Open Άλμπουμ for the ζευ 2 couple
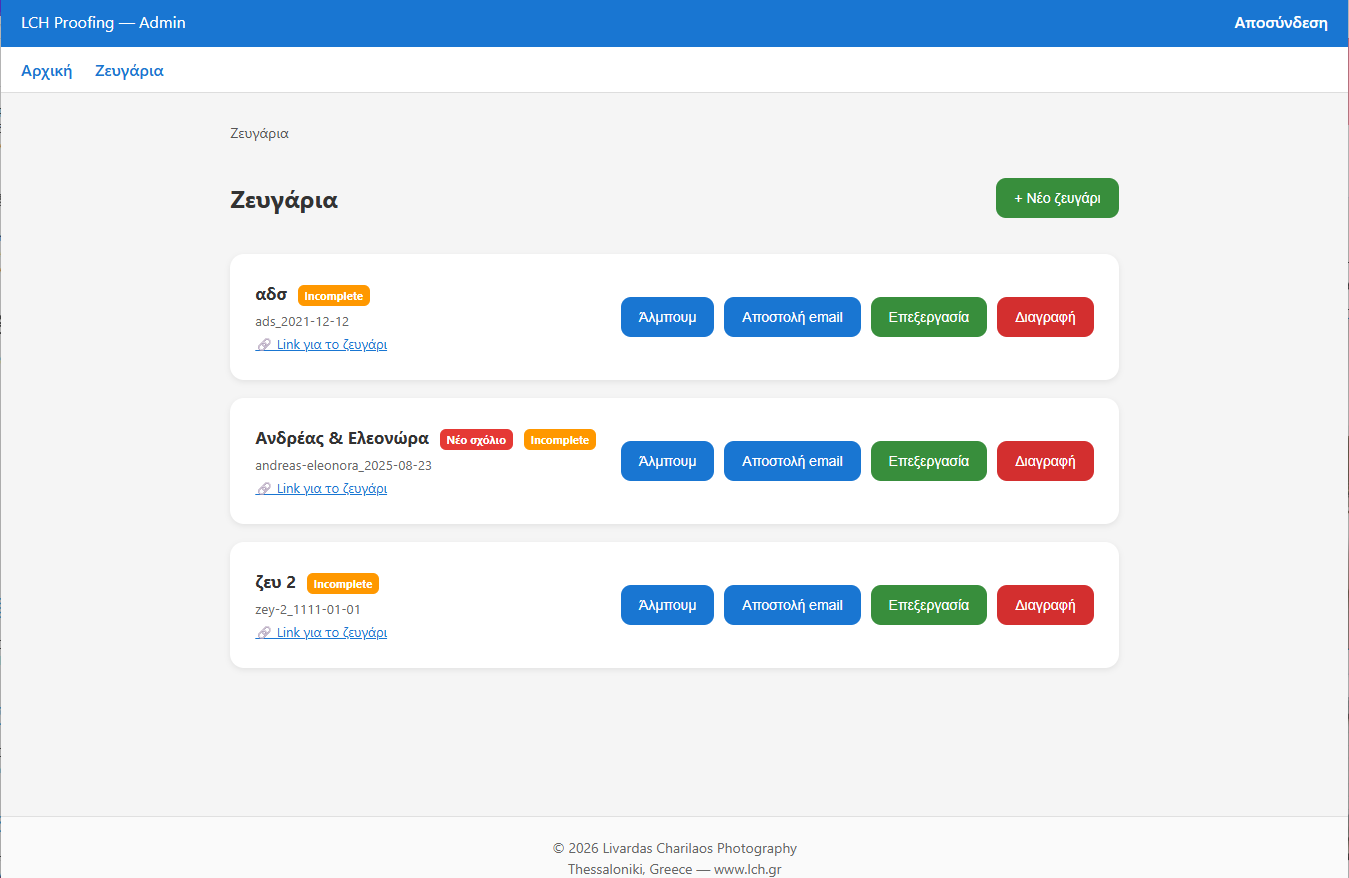This screenshot has width=1349, height=878. click(667, 605)
